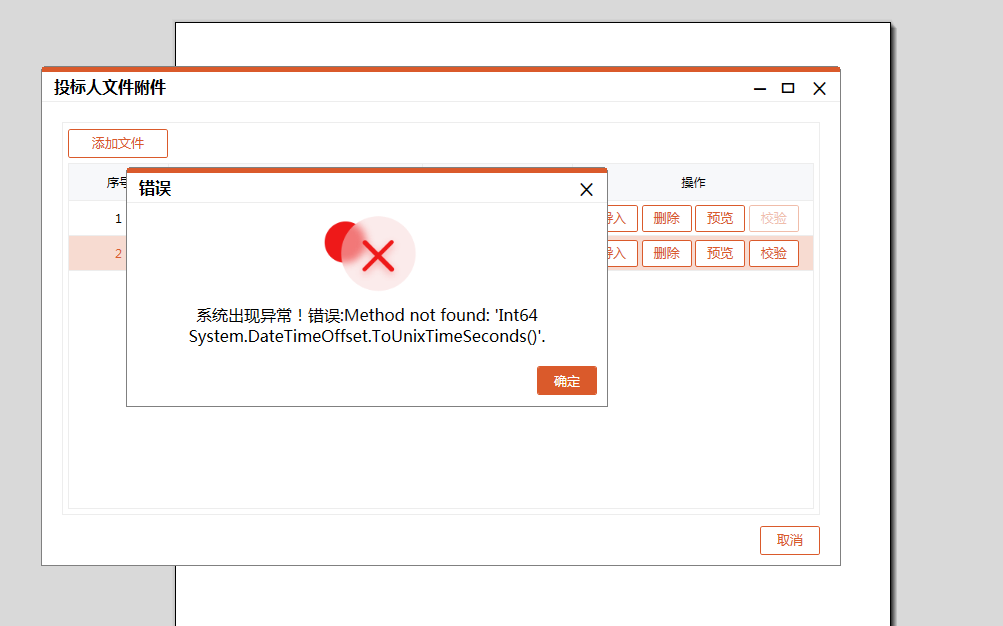1003x626 pixels.
Task: Select row 1 by its sequence number
Action: tap(118, 218)
